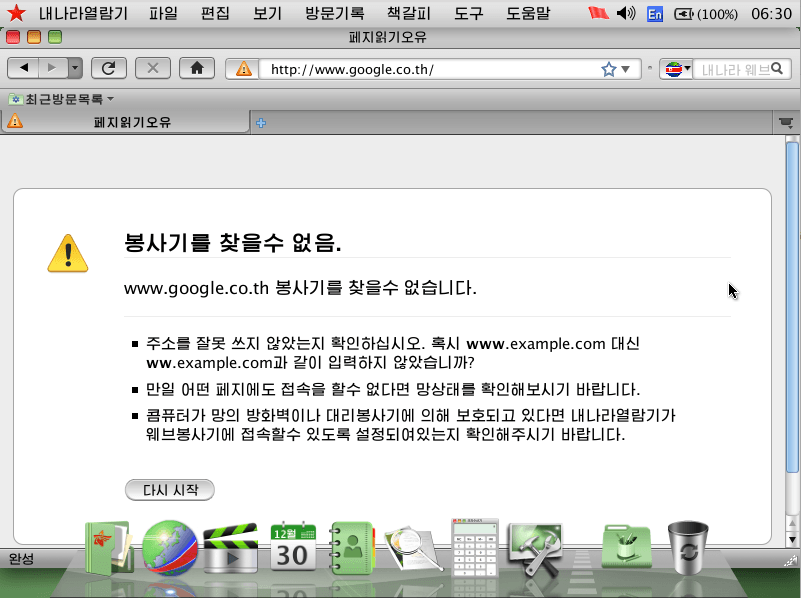Open the trash can in dock
801x598 pixels.
688,547
